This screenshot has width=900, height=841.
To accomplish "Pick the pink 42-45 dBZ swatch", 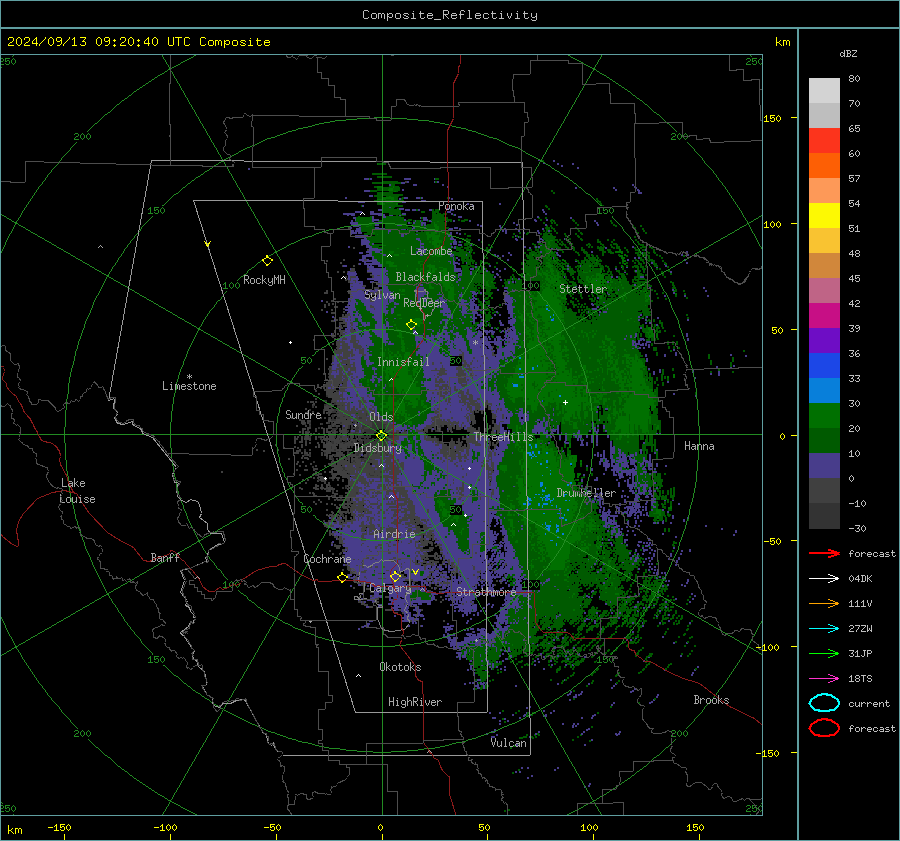I will (824, 291).
